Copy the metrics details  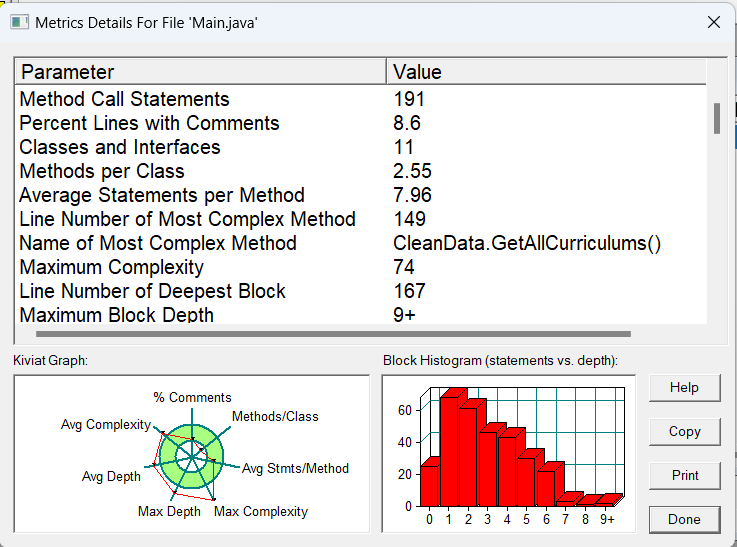coord(684,432)
